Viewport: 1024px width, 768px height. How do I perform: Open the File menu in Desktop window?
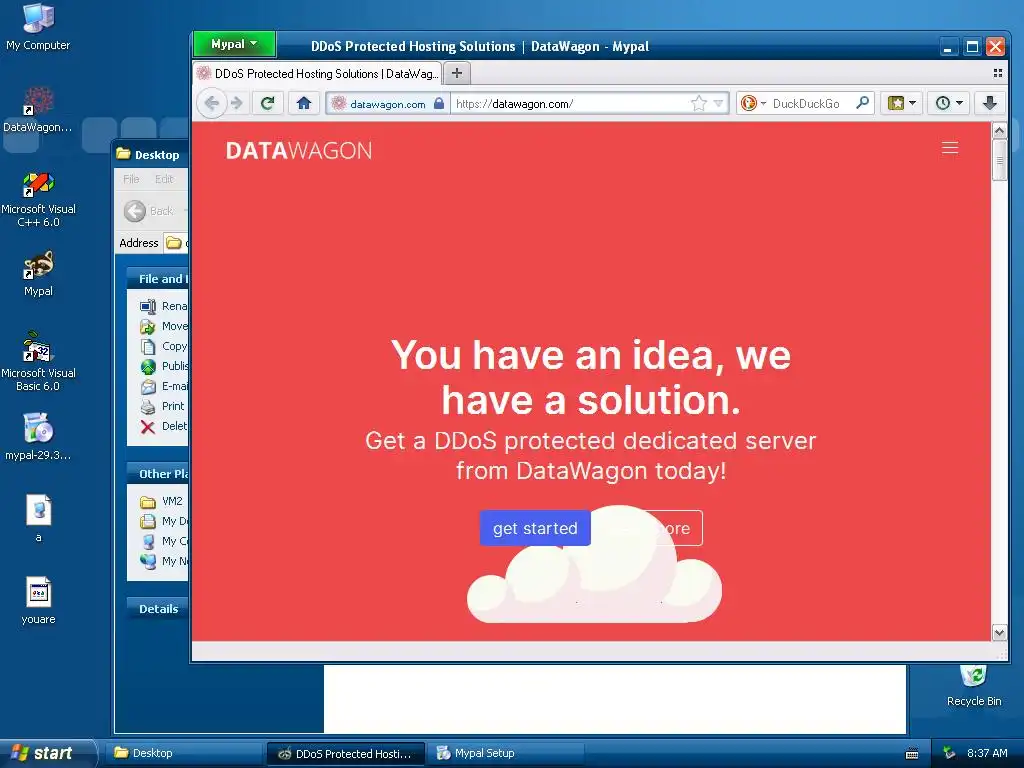[x=131, y=179]
